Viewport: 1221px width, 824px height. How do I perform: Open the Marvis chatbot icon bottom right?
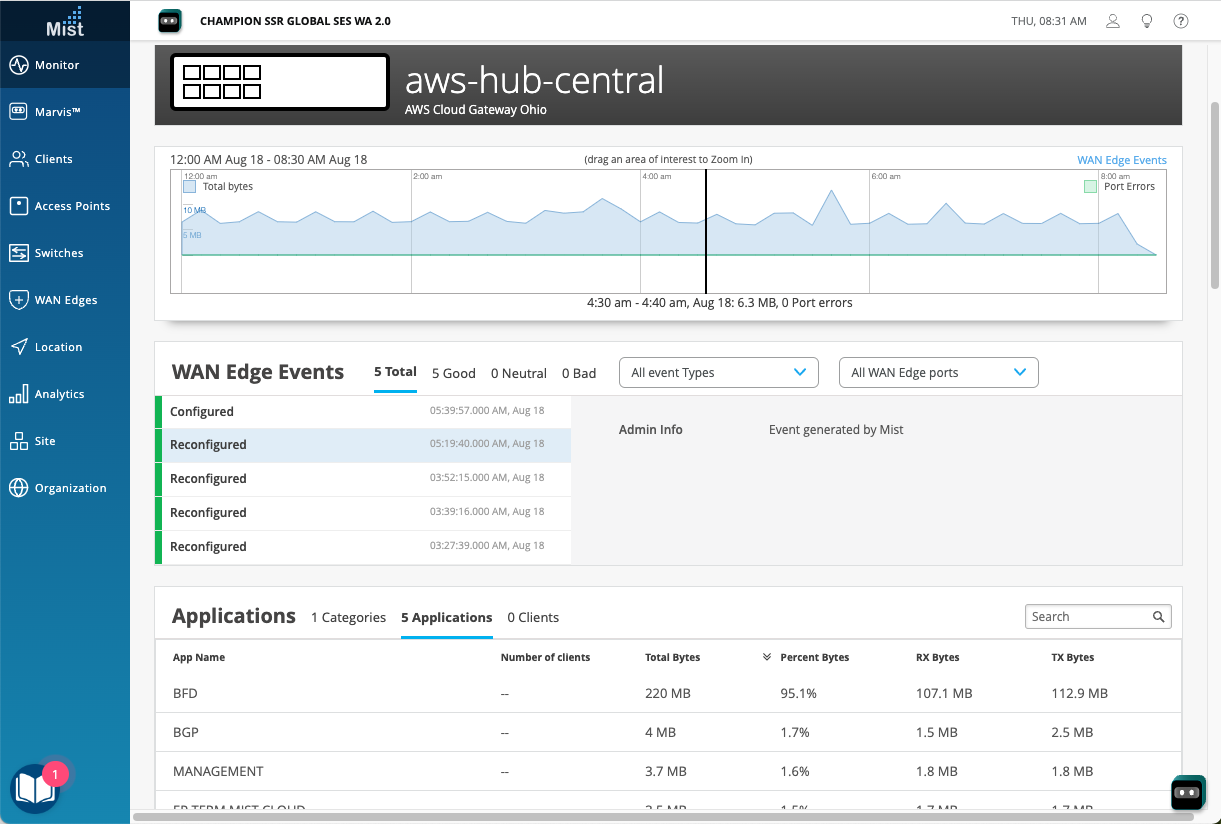1187,792
